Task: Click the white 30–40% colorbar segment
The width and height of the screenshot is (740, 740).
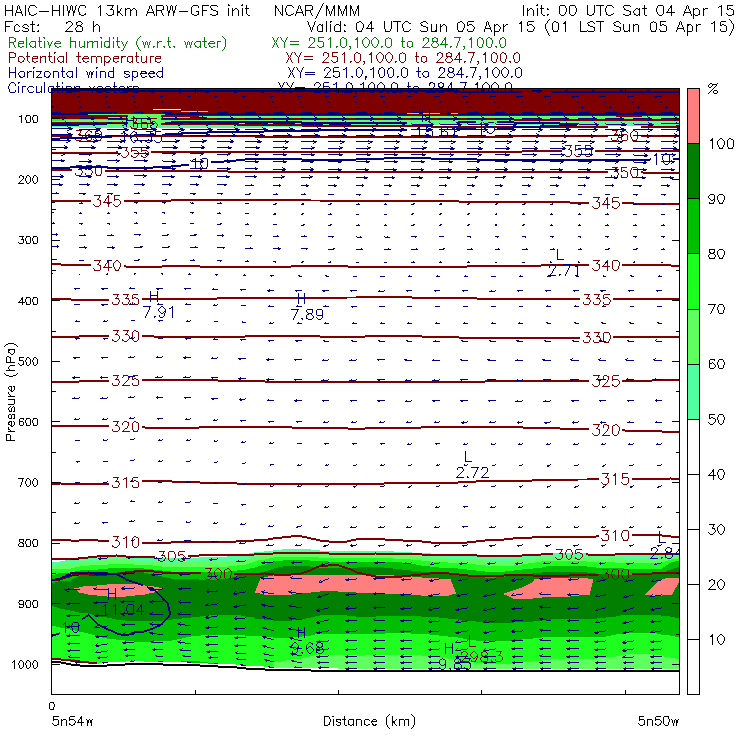Action: [693, 502]
